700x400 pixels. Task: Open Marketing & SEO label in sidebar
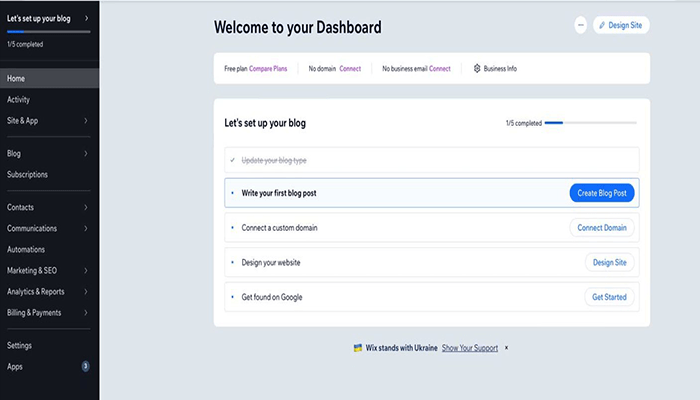click(x=32, y=271)
